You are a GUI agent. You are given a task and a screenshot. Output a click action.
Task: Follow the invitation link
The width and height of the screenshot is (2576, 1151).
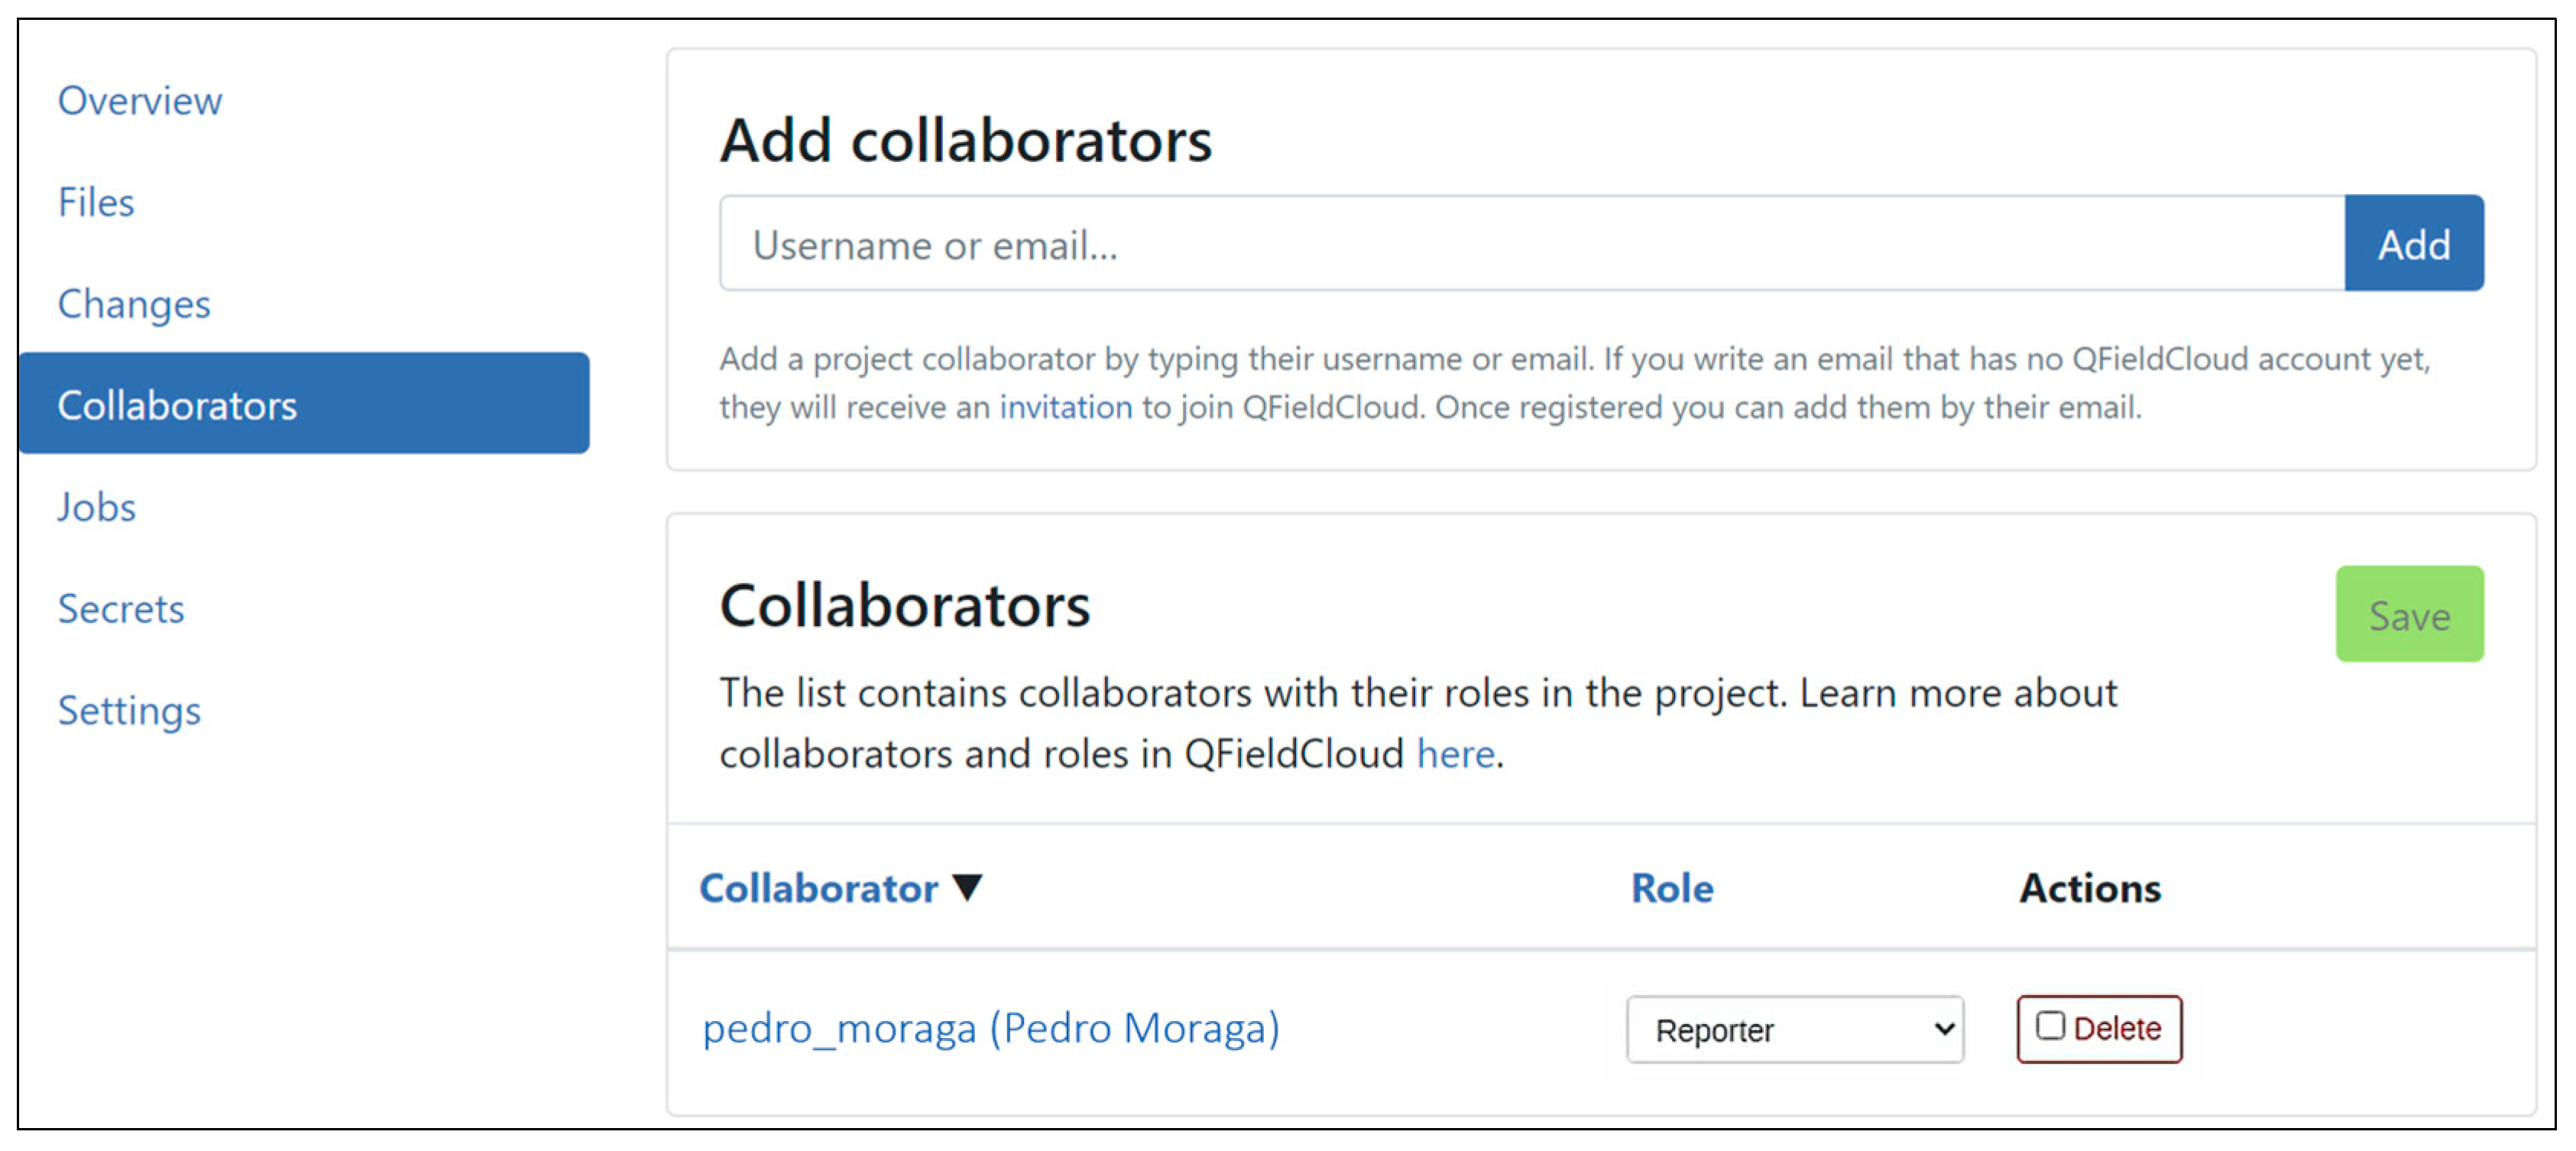(x=1066, y=408)
